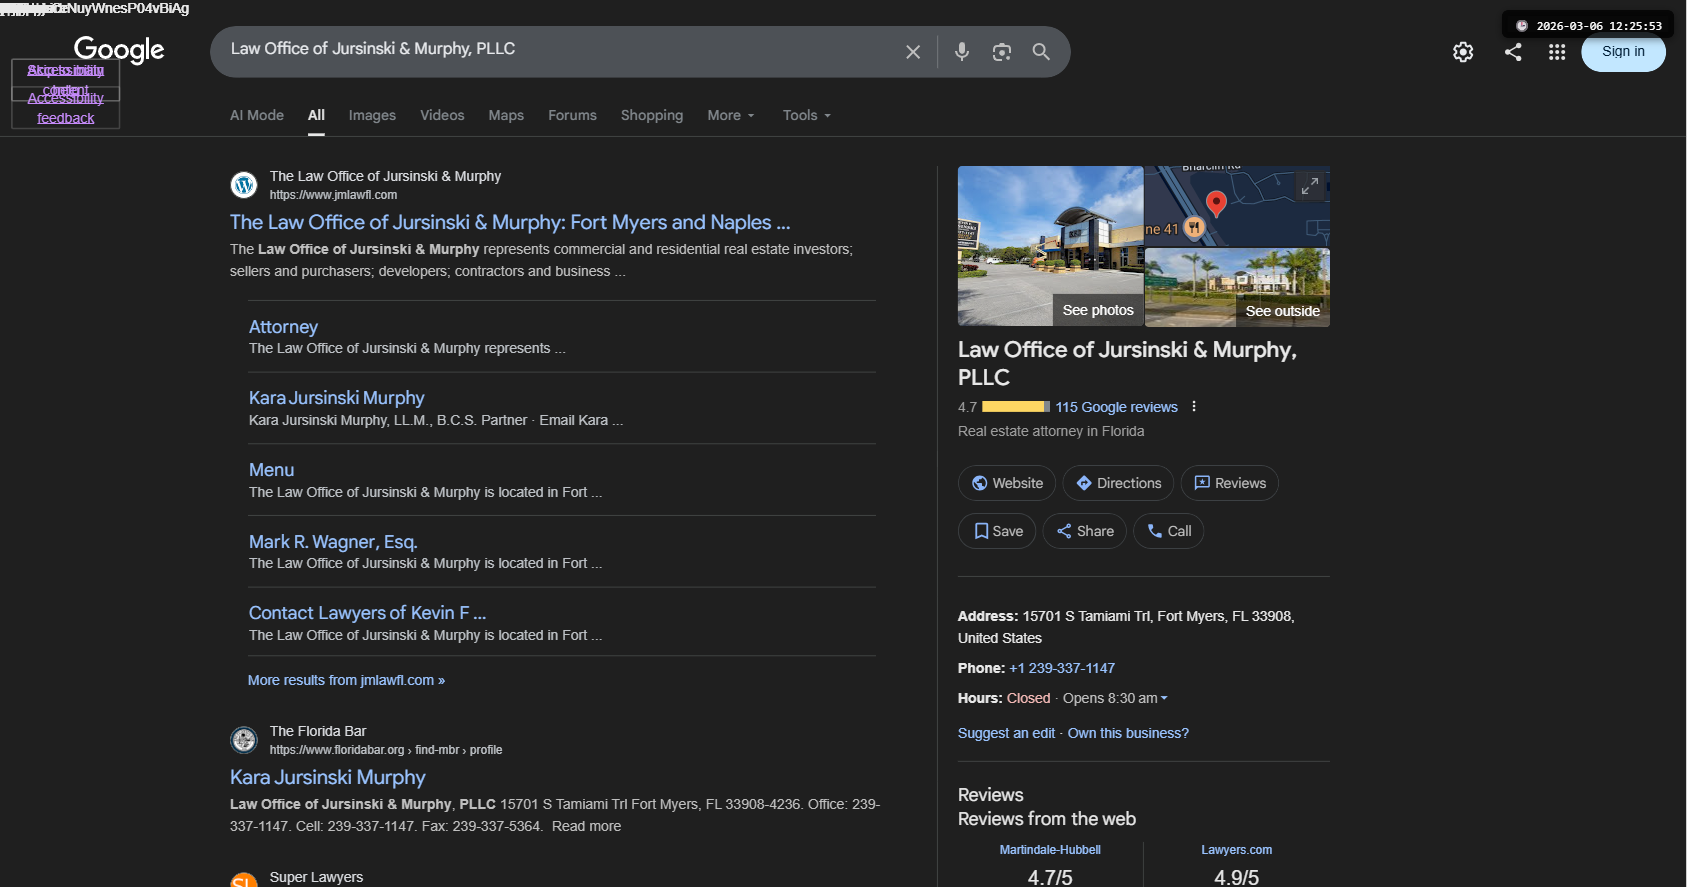The image size is (1707, 887).
Task: Save the business with the Save button
Action: pyautogui.click(x=997, y=531)
